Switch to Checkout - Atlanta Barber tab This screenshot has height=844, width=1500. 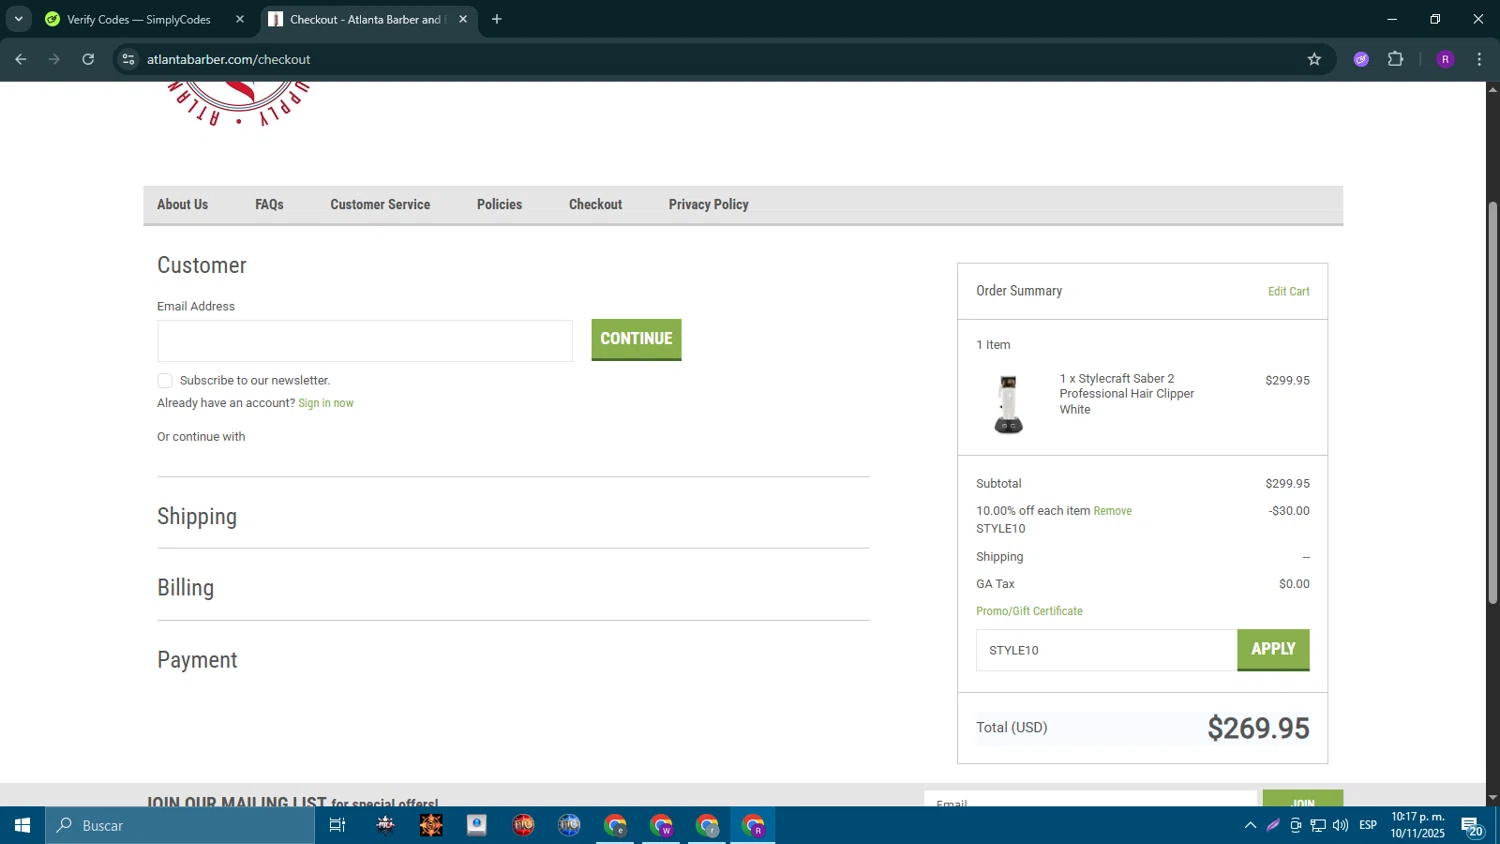pyautogui.click(x=366, y=19)
